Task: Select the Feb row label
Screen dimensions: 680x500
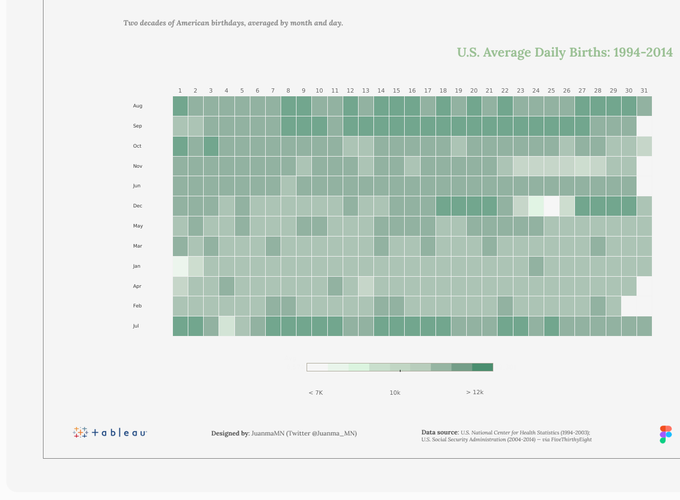Action: tap(138, 306)
